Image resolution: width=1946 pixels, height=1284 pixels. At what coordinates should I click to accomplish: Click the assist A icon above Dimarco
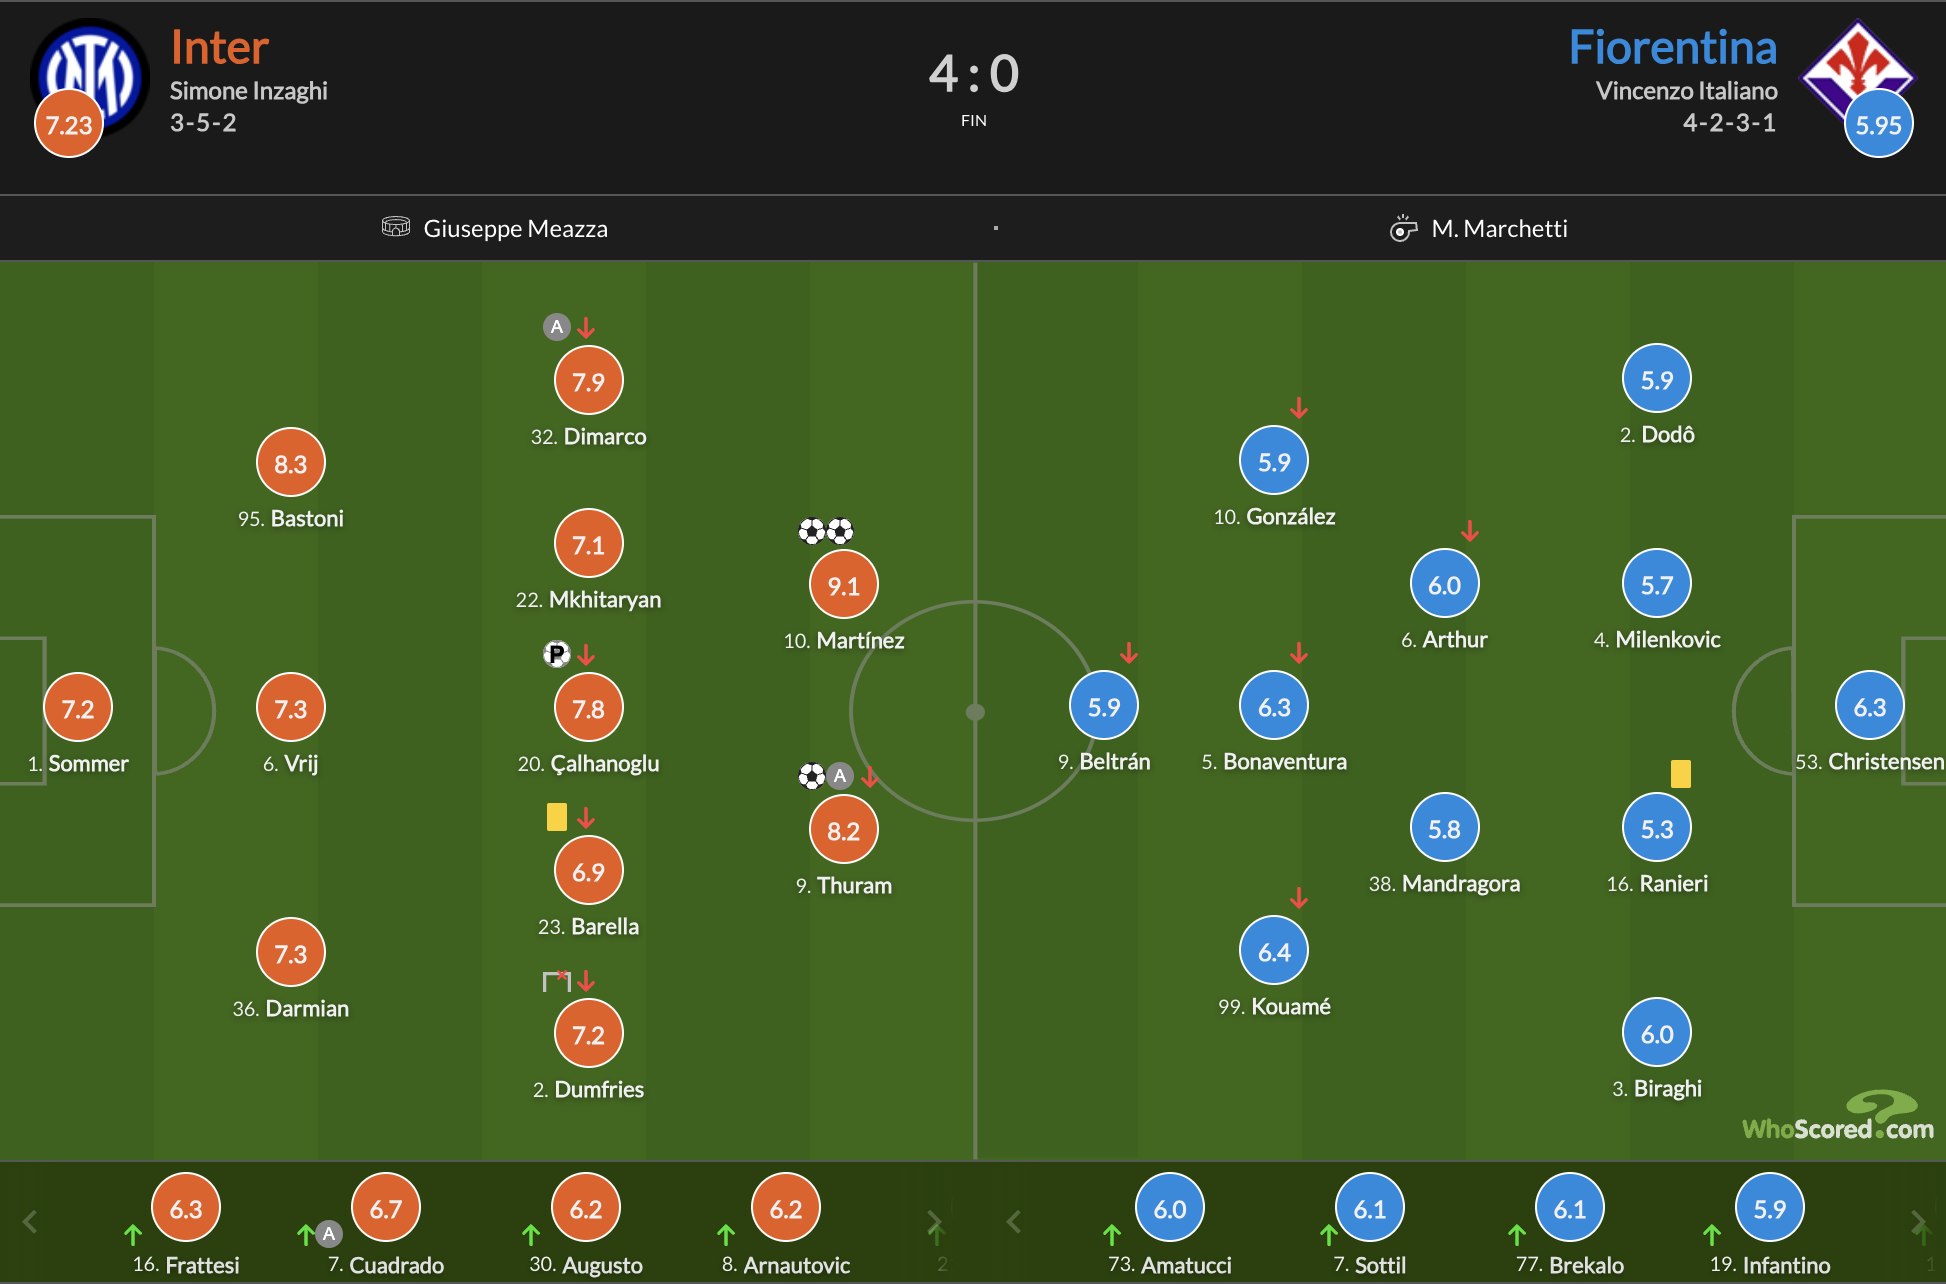coord(557,327)
